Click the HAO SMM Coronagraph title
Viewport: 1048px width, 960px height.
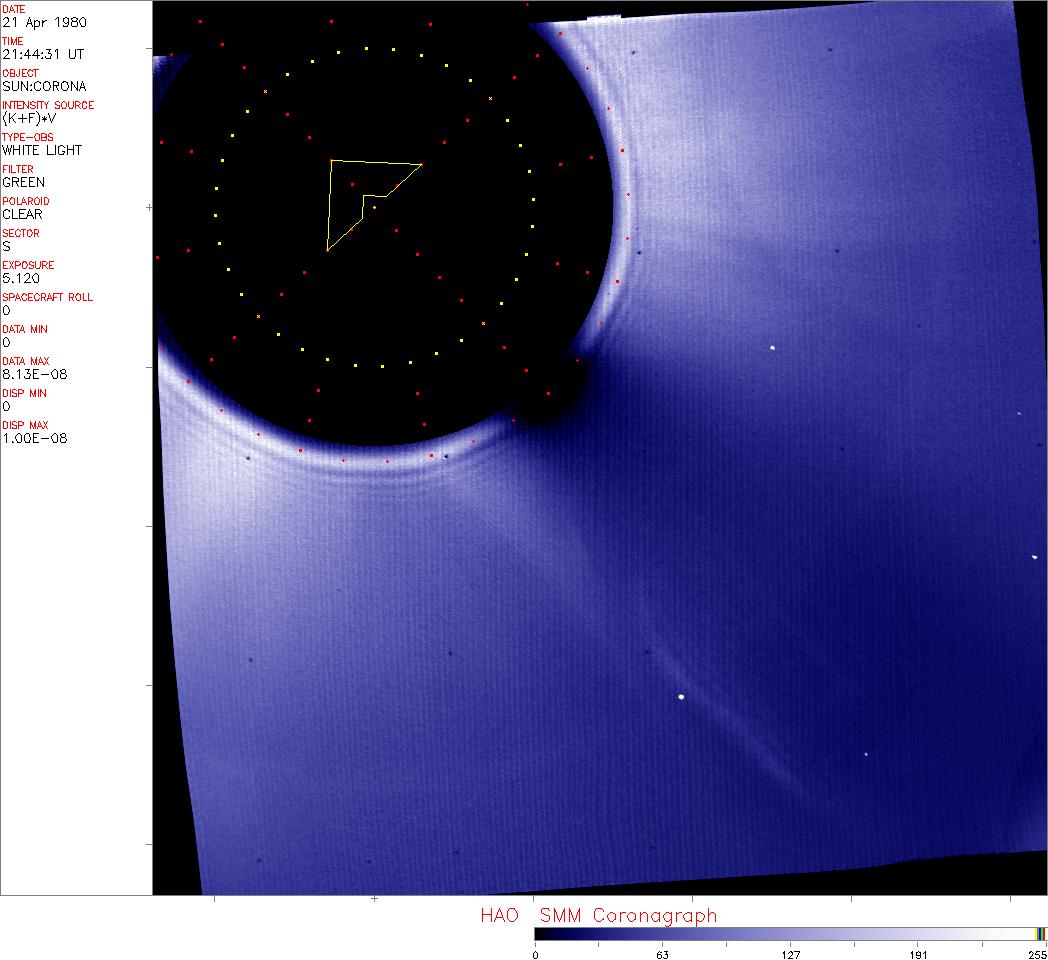(x=598, y=915)
